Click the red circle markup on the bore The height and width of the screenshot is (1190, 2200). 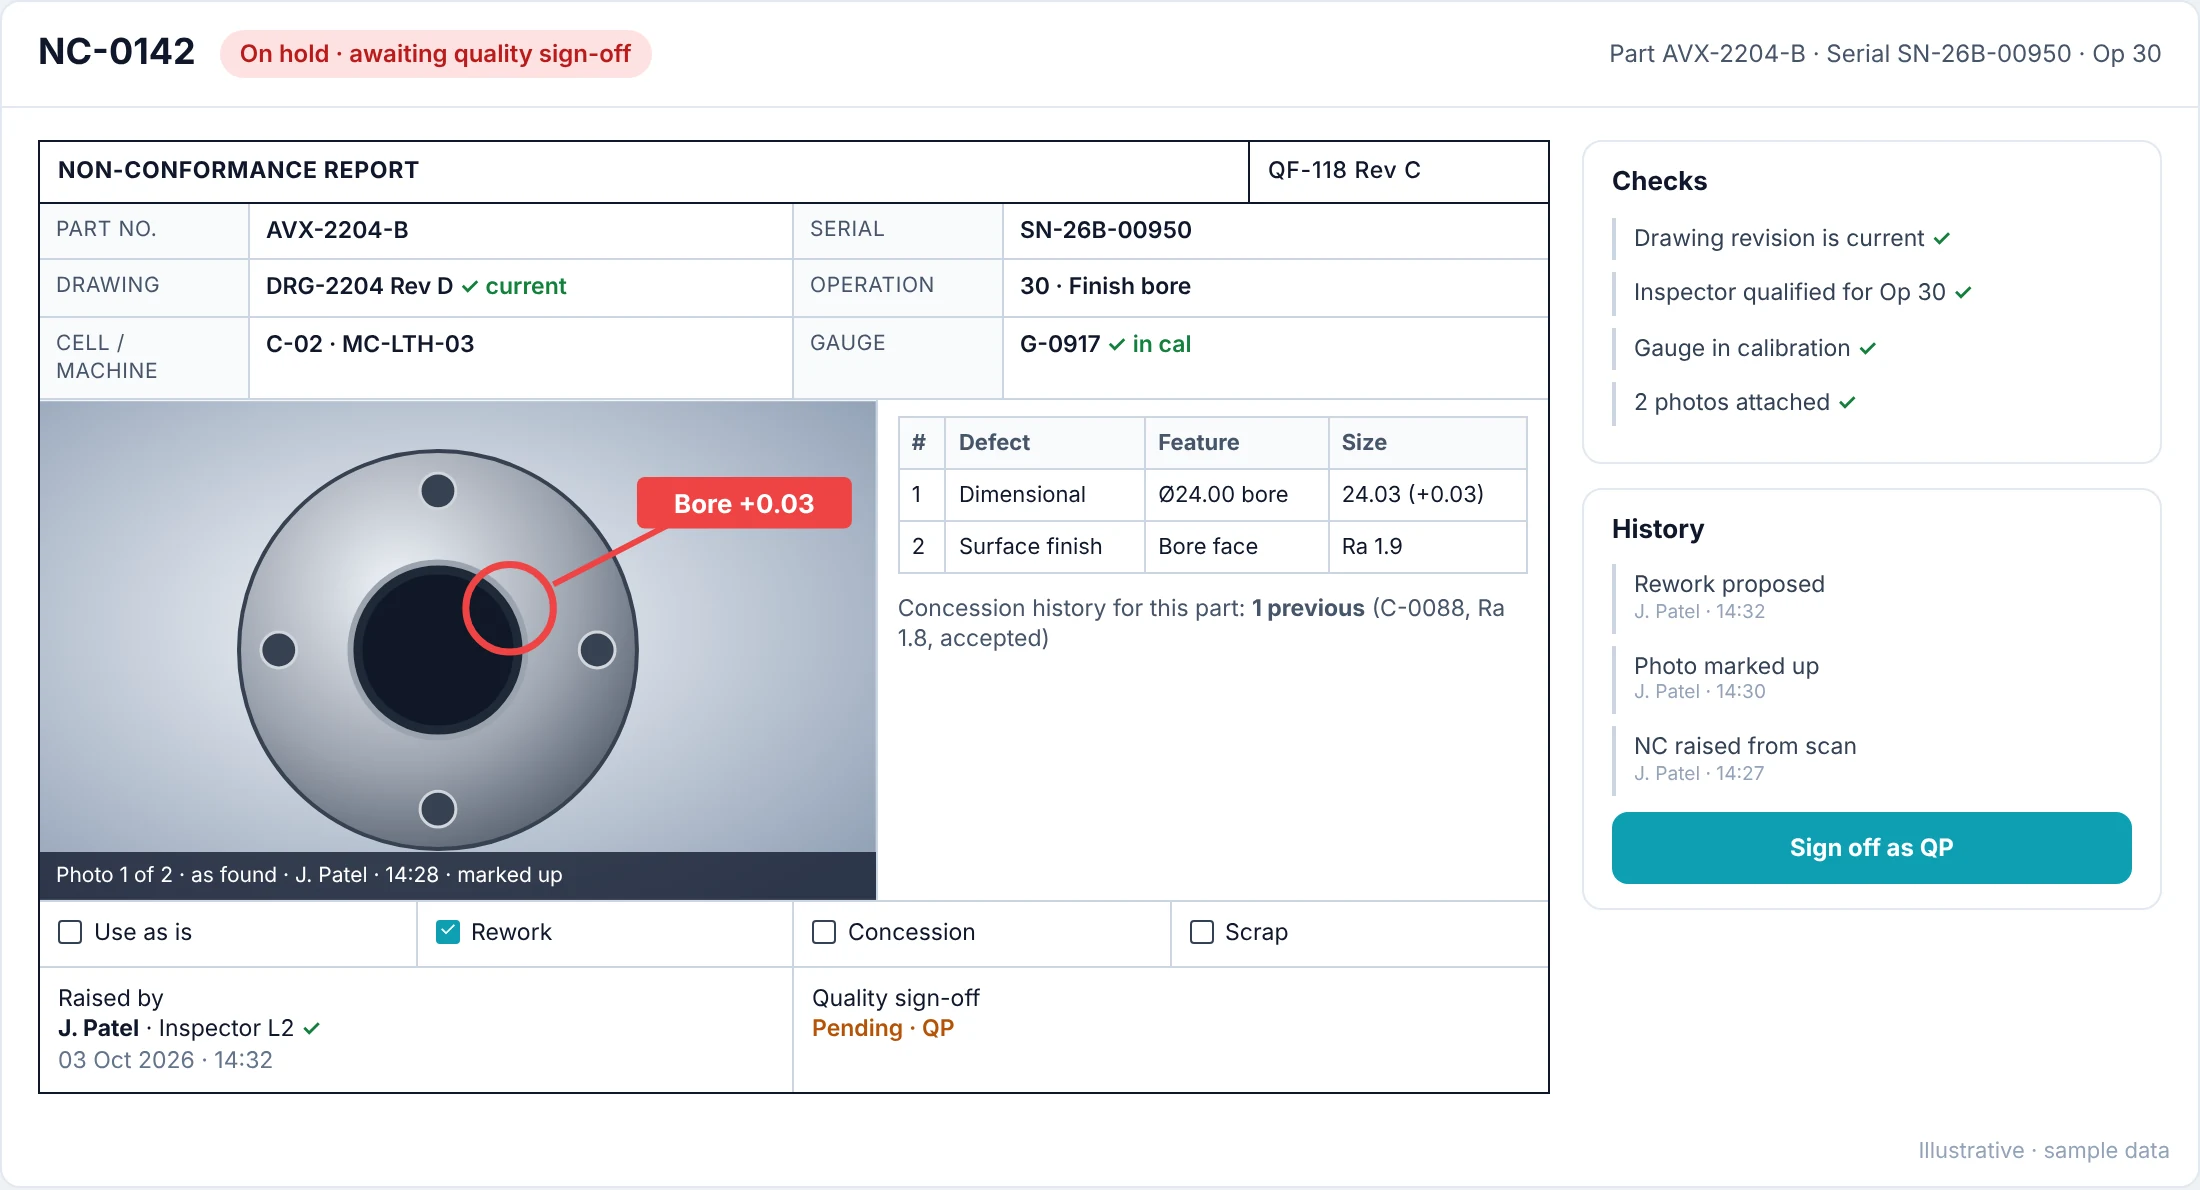point(509,608)
